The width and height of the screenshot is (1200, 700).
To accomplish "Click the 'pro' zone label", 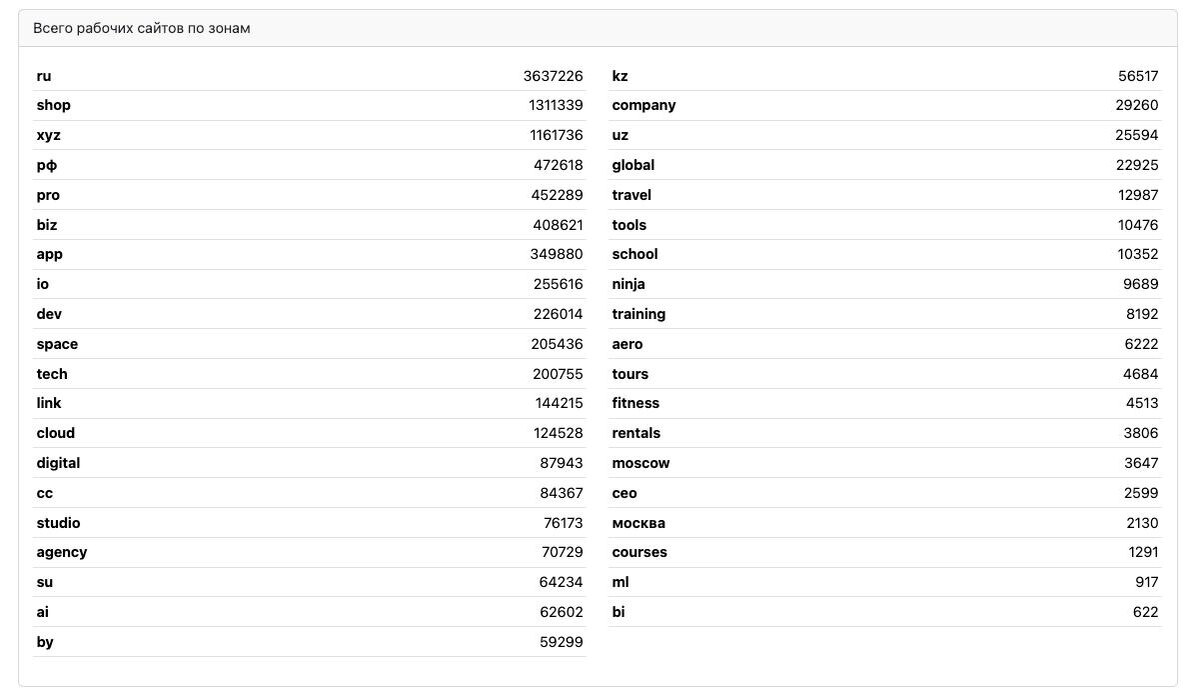I will click(x=48, y=195).
